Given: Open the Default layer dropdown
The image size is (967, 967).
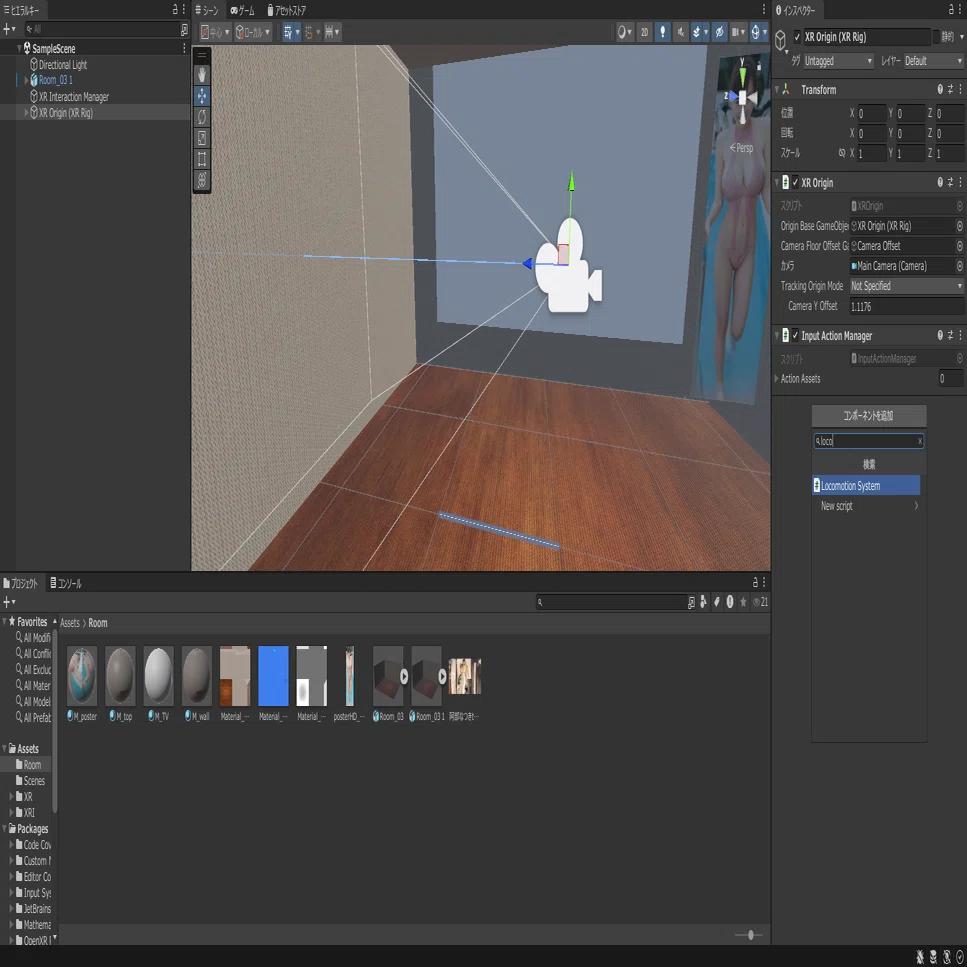Looking at the screenshot, I should point(934,61).
